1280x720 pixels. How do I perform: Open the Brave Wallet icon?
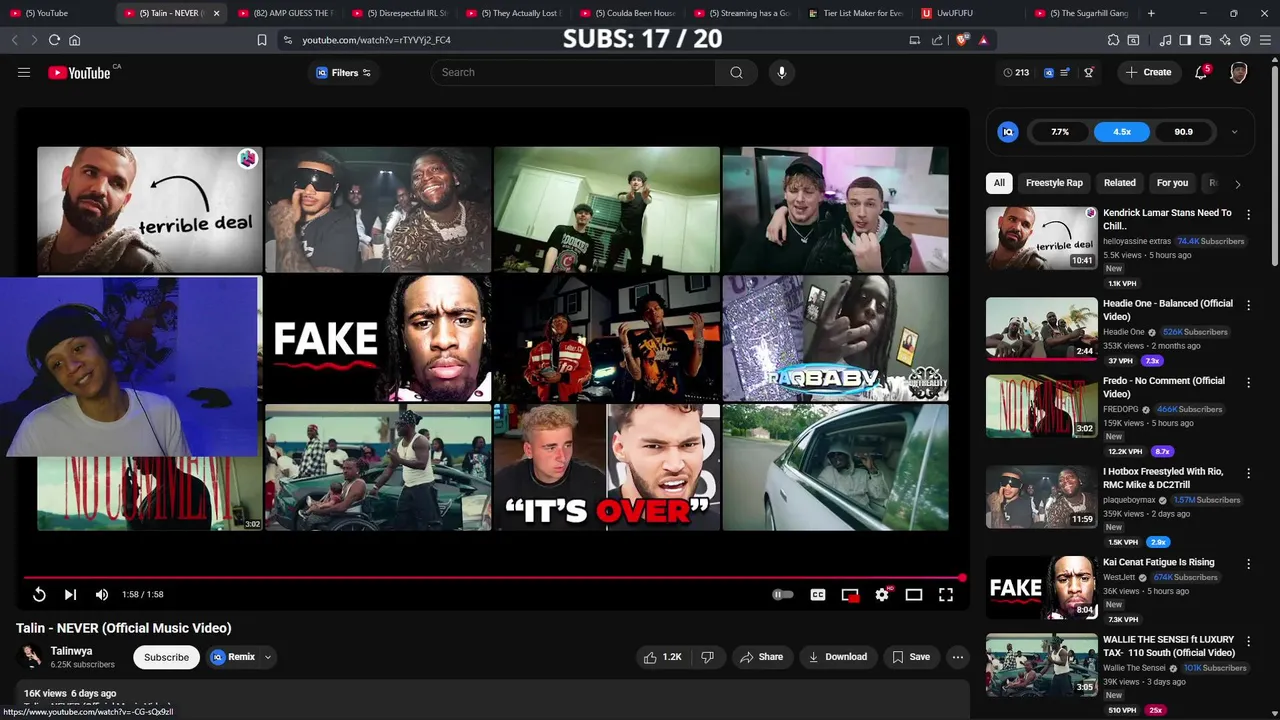pyautogui.click(x=1205, y=40)
